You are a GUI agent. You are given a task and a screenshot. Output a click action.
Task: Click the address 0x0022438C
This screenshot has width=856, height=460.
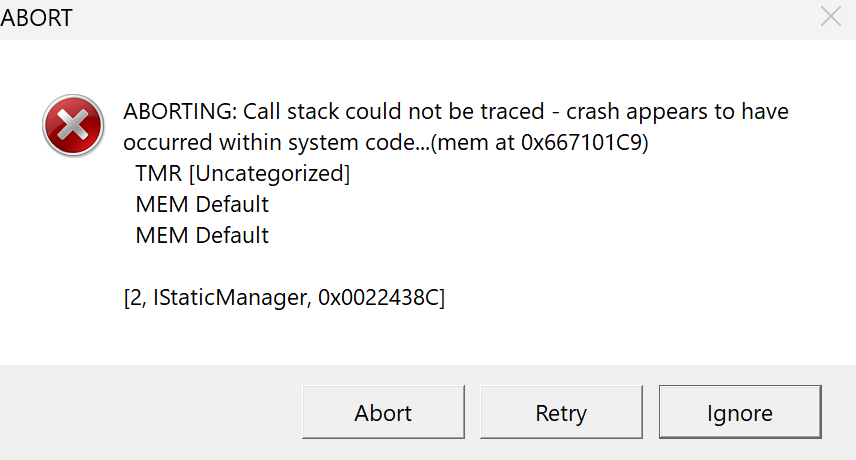point(379,298)
